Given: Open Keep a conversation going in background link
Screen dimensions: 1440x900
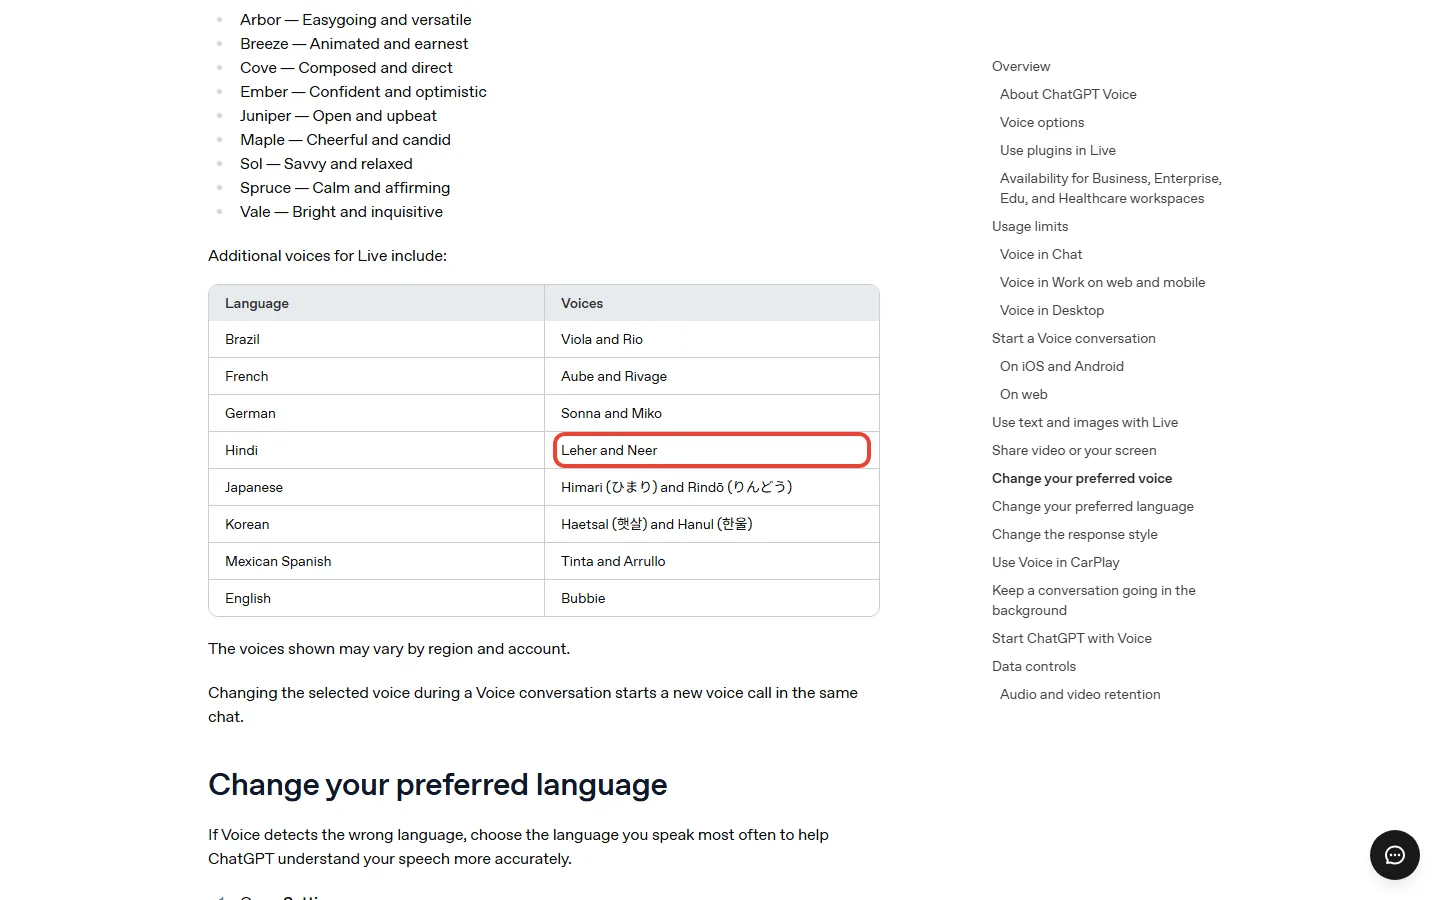Looking at the screenshot, I should [1094, 600].
